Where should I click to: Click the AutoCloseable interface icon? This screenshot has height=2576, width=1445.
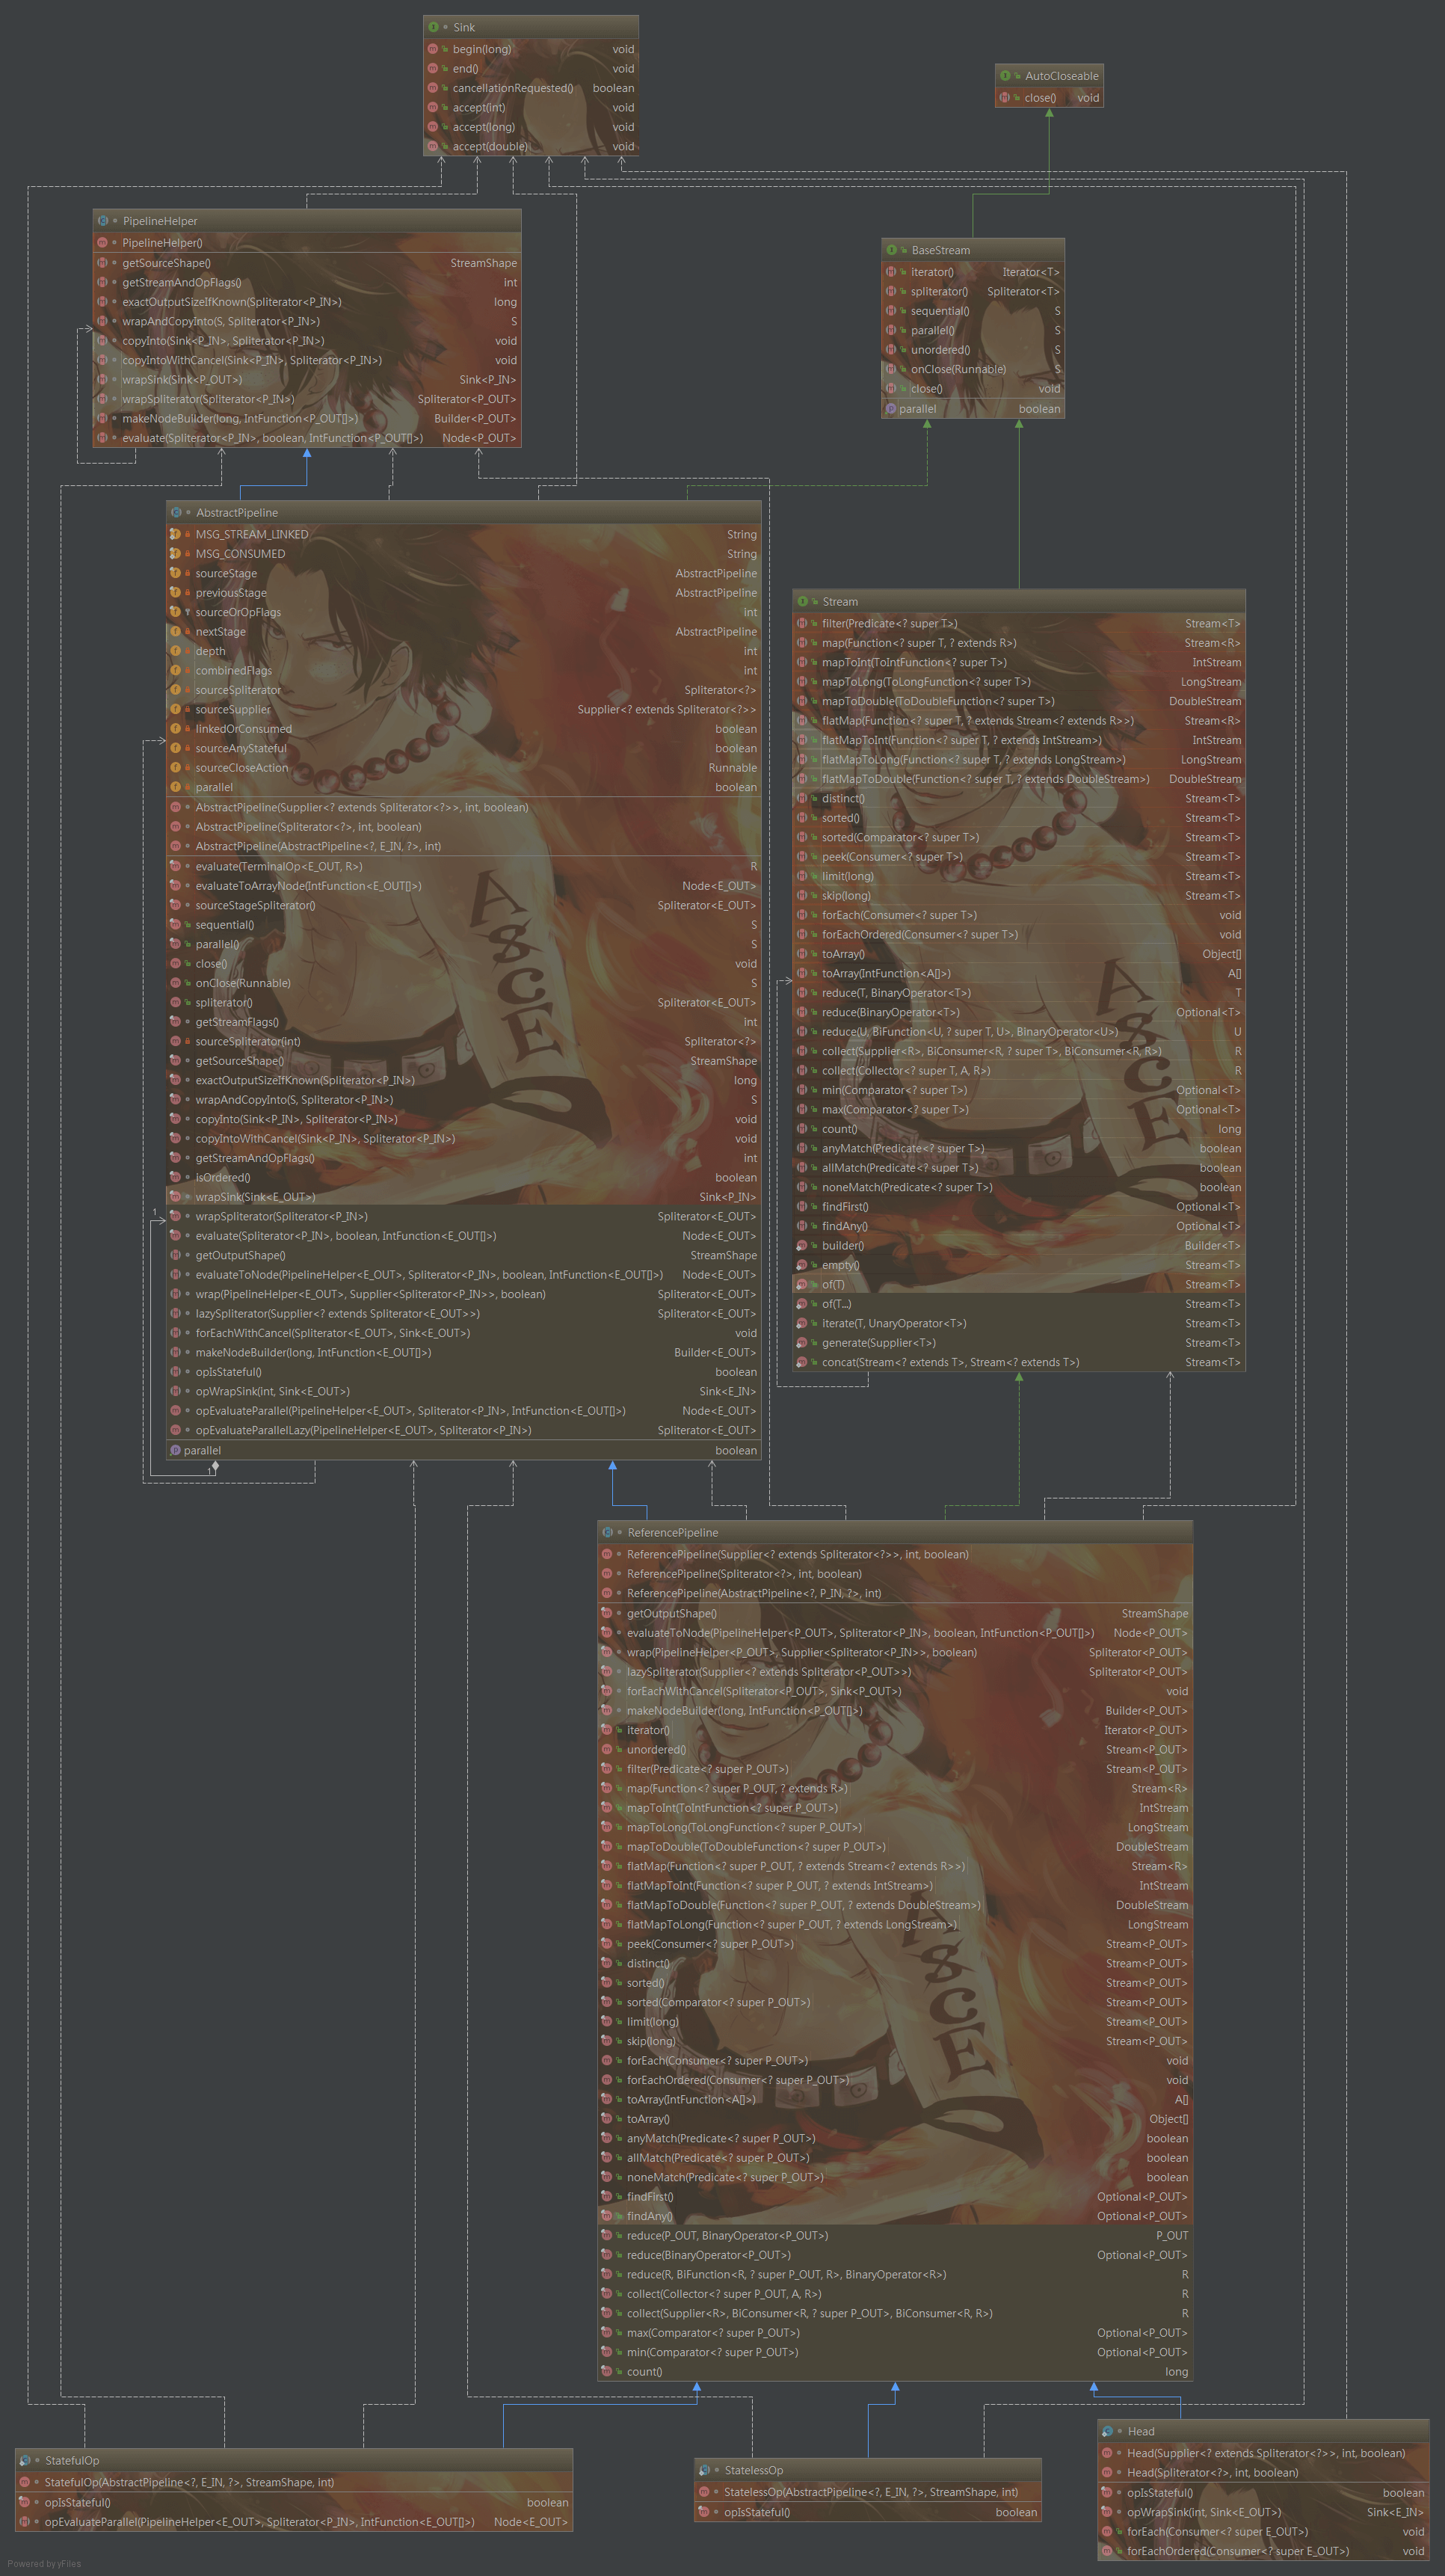[1005, 76]
